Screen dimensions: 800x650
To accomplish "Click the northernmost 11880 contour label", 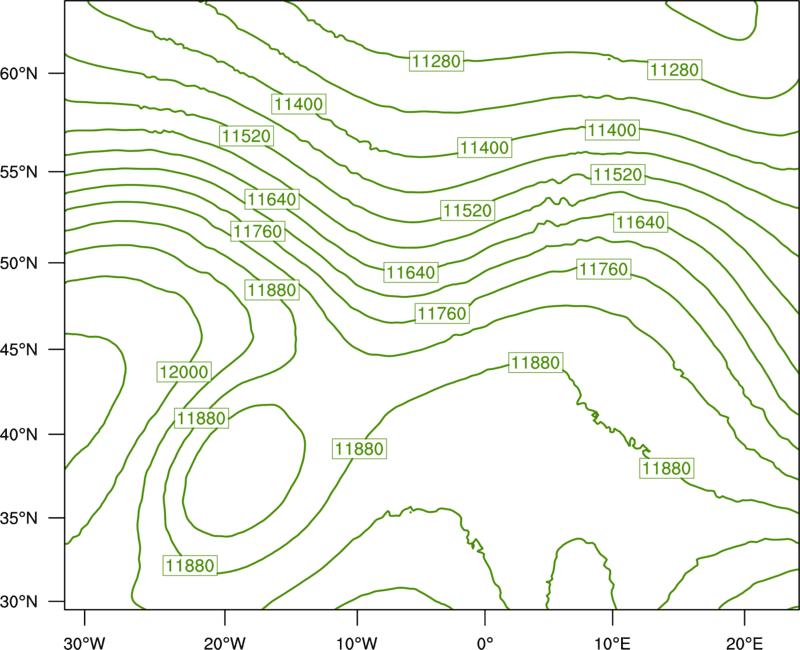I will (x=272, y=290).
